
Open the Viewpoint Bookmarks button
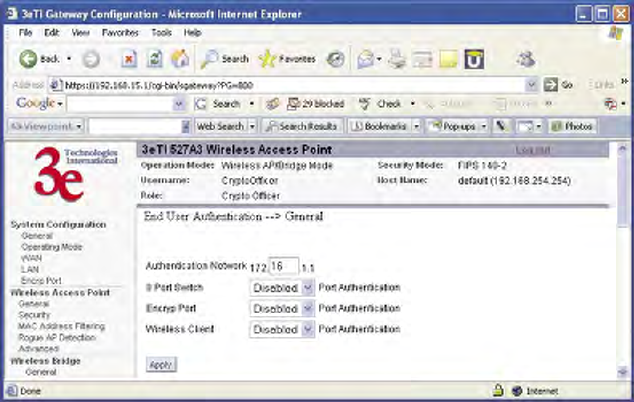coord(380,127)
